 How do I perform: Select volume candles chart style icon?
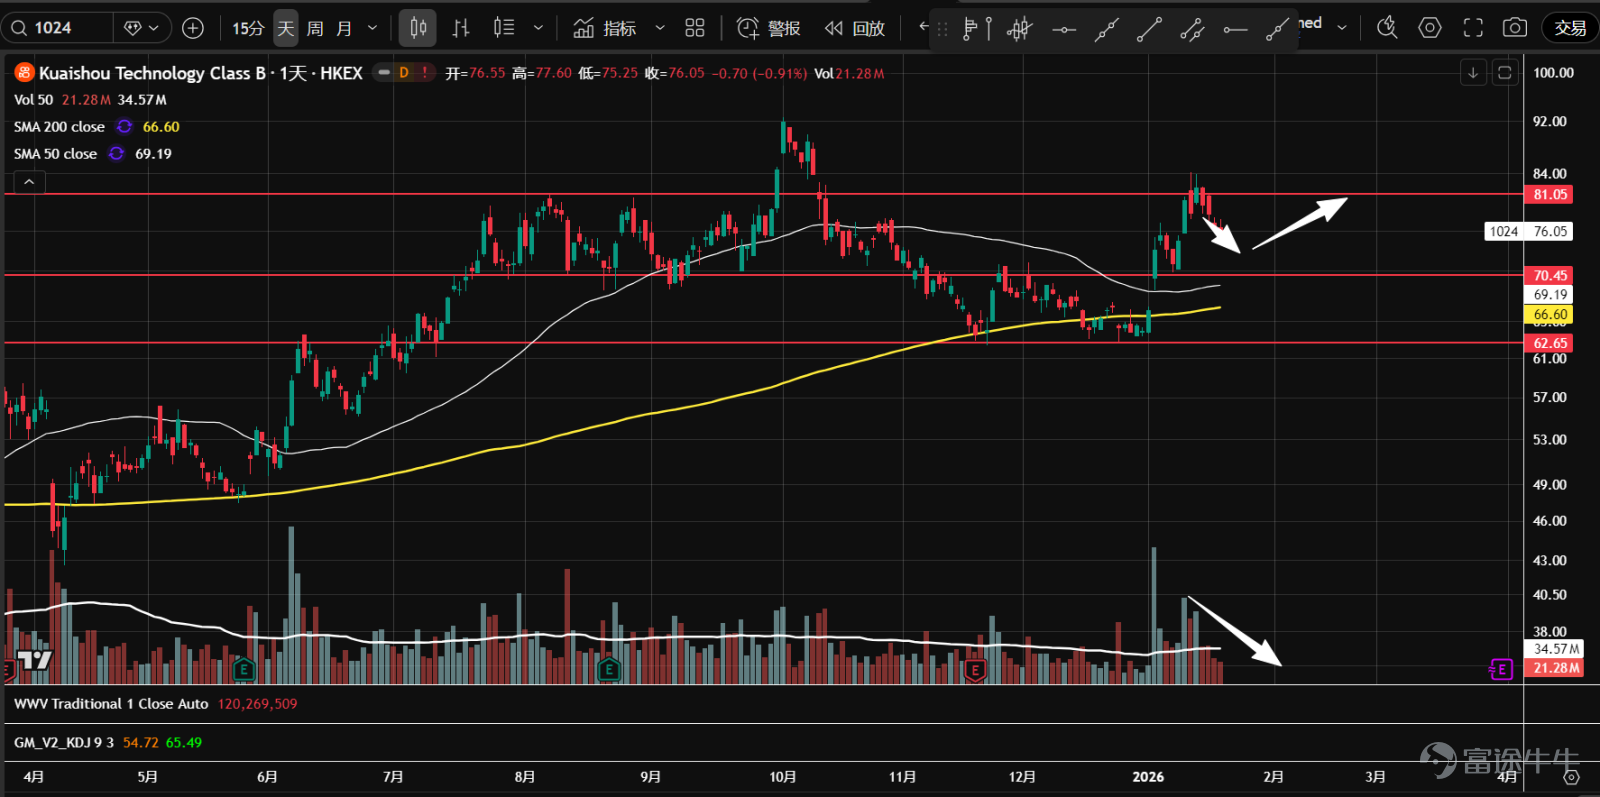504,28
